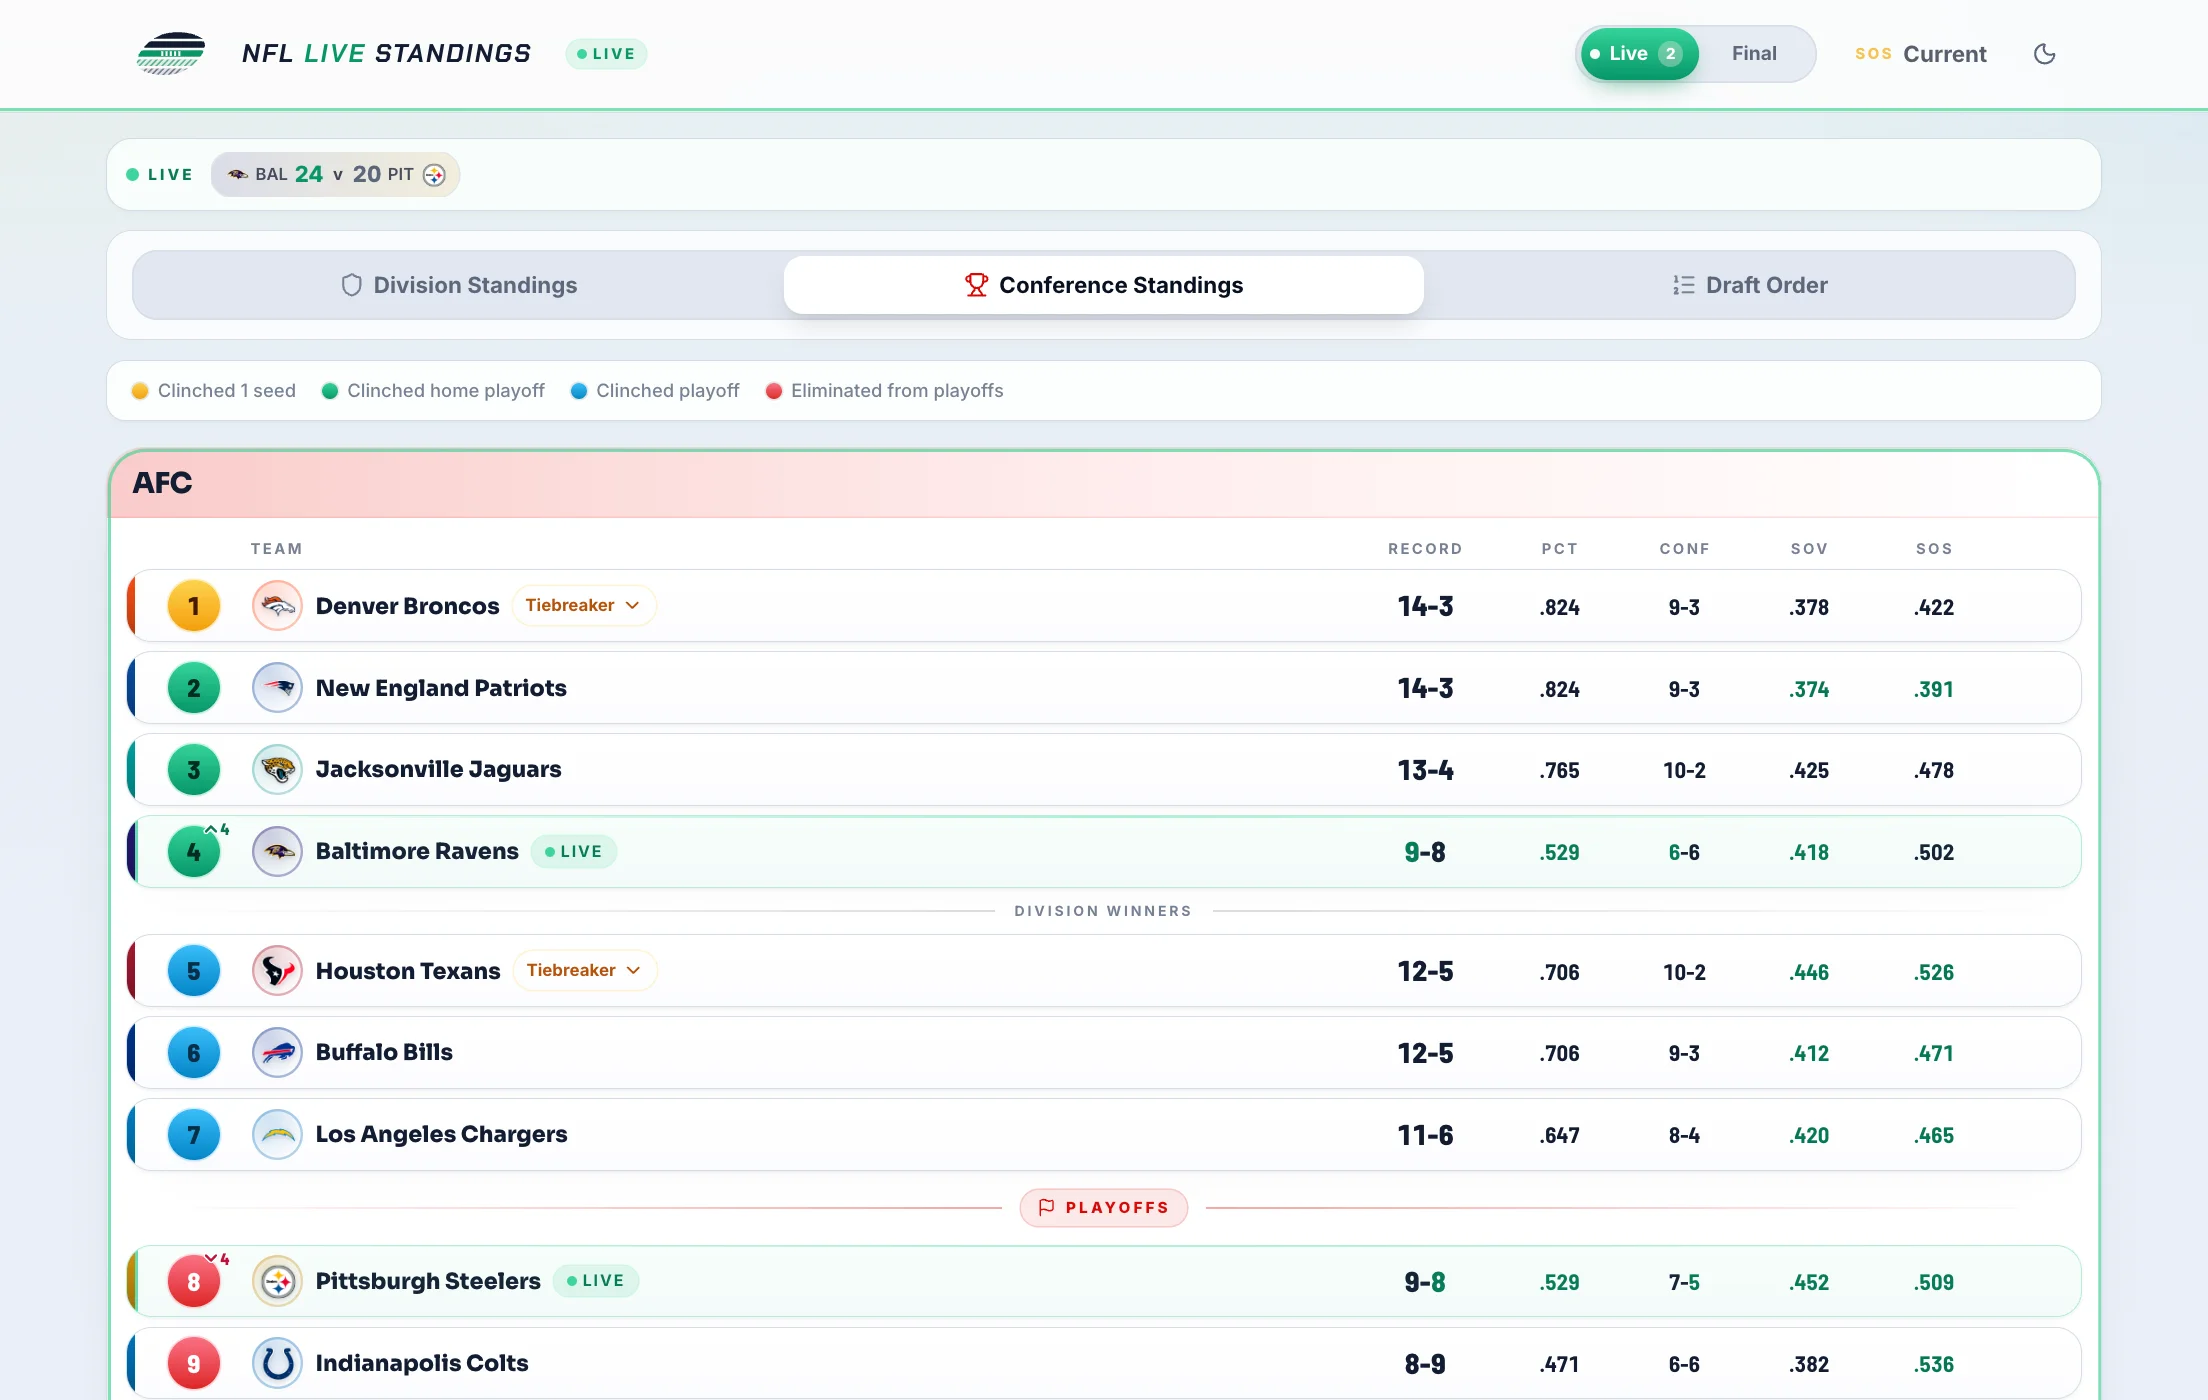Click the SOV column header
2208x1400 pixels.
(x=1809, y=549)
